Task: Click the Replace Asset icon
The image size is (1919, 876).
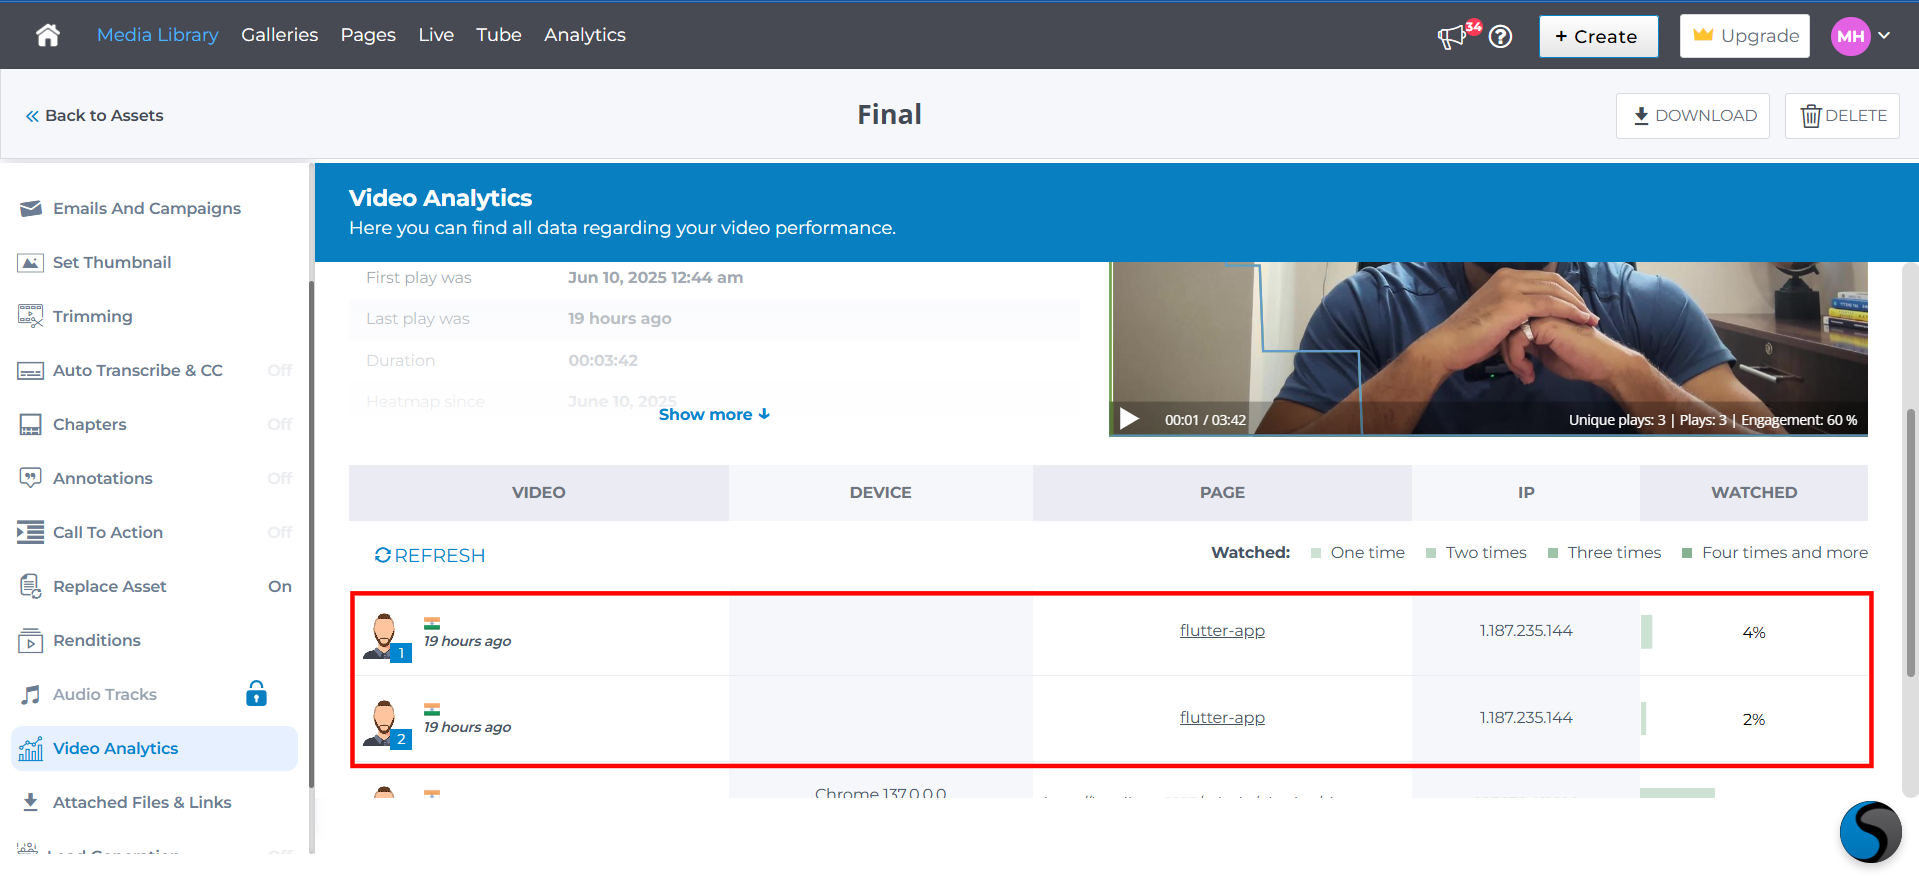Action: click(31, 586)
